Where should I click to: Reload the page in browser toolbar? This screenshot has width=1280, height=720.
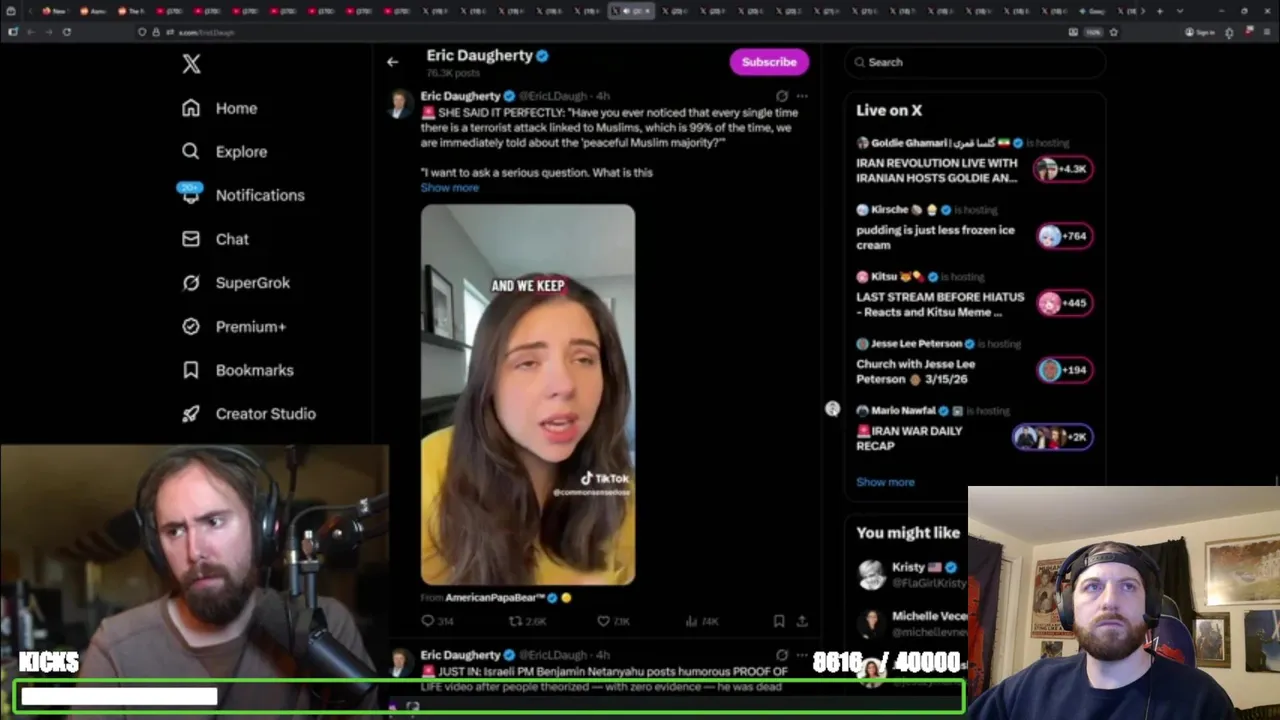tap(67, 32)
